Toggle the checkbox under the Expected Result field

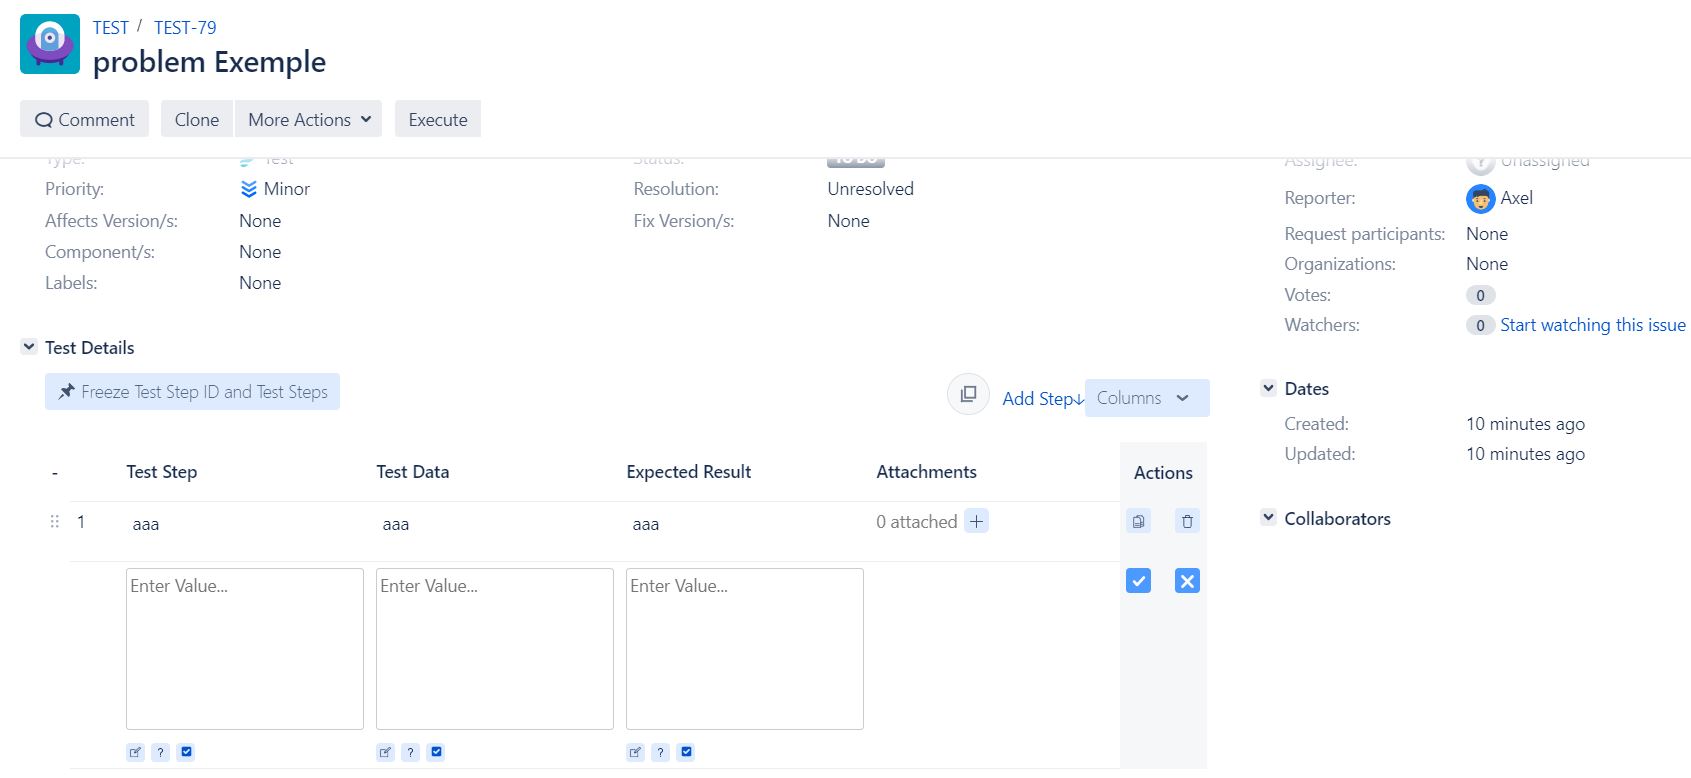pos(686,752)
